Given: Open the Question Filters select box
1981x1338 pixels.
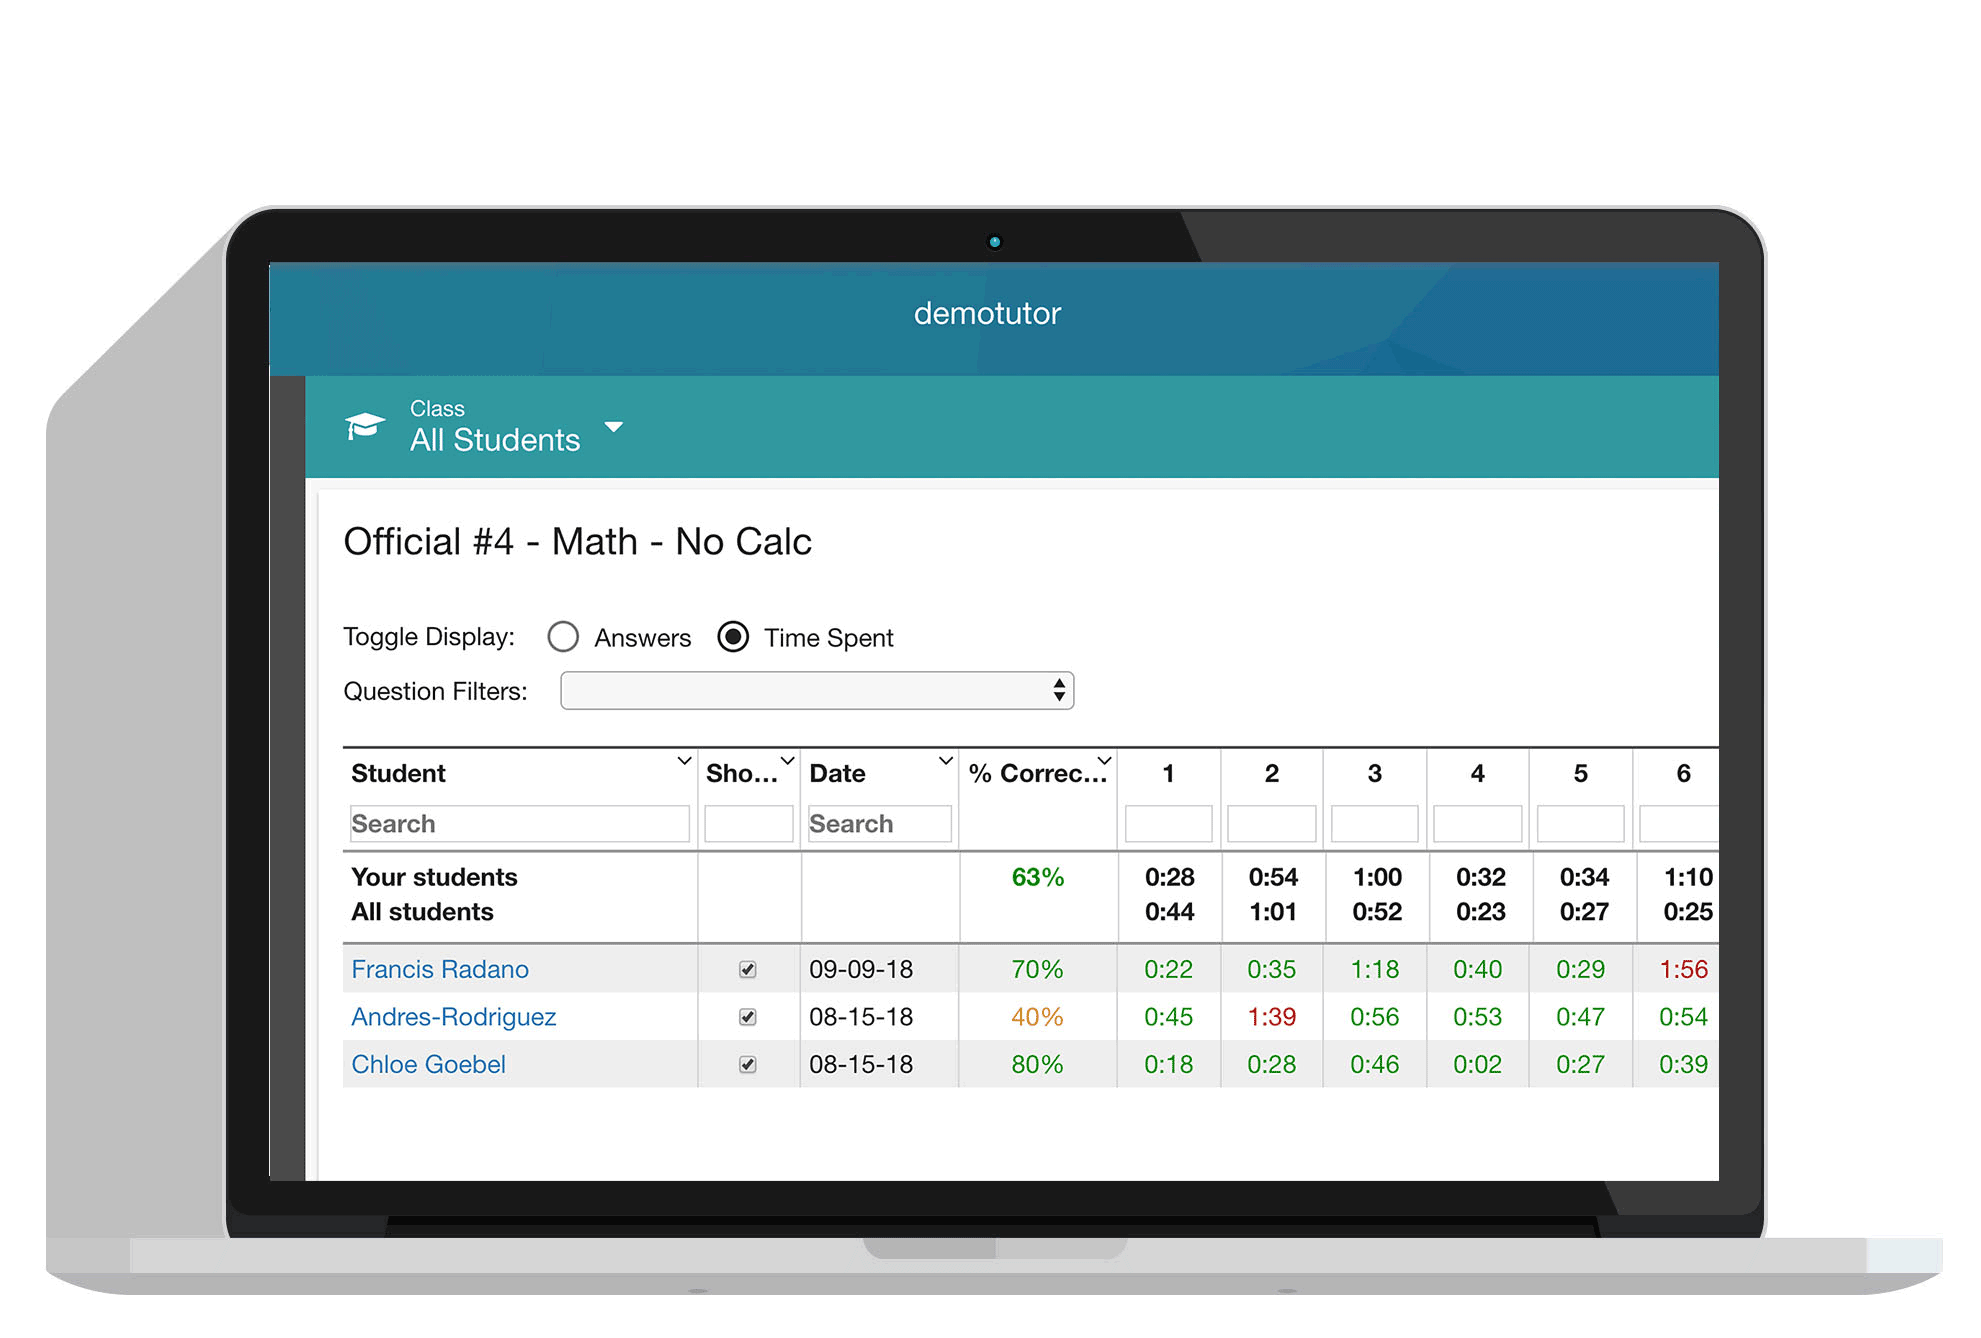Looking at the screenshot, I should pyautogui.click(x=816, y=691).
